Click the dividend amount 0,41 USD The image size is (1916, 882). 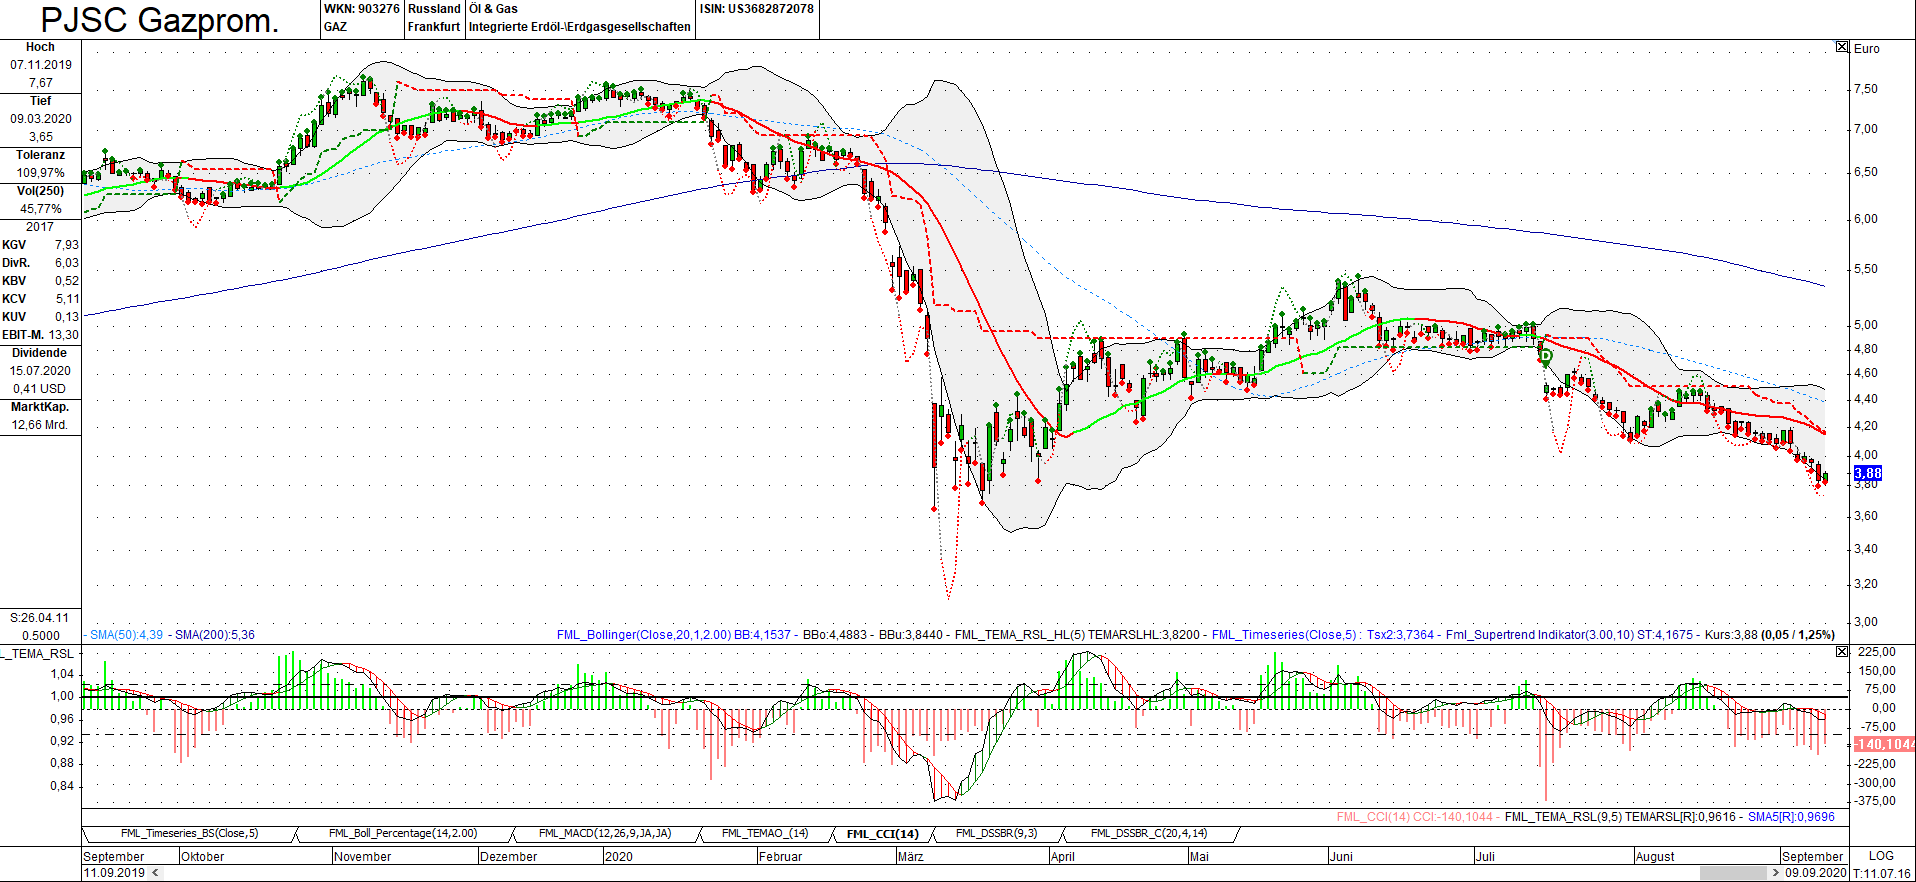coord(40,389)
